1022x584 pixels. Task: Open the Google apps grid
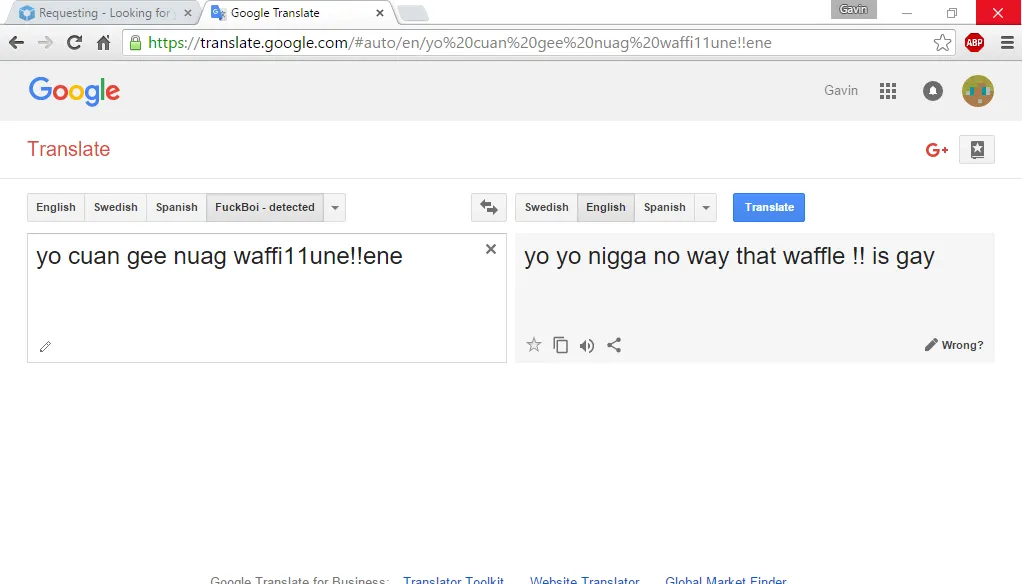(x=888, y=91)
